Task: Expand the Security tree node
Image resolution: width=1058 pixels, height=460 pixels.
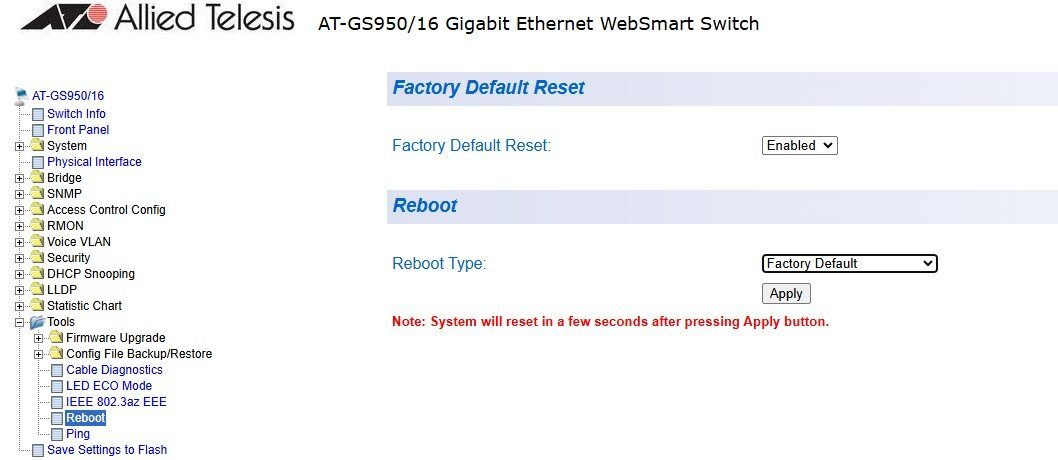Action: point(20,258)
